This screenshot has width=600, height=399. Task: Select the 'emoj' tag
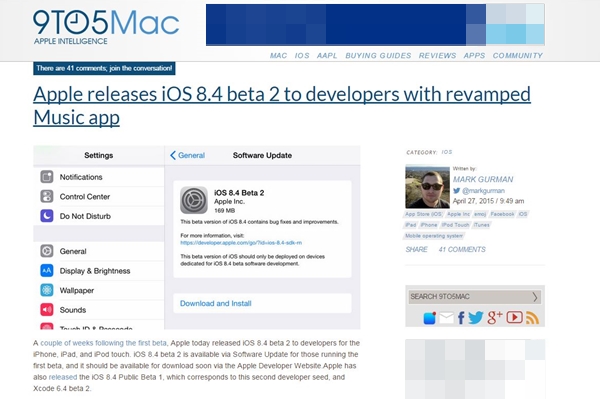coord(480,214)
